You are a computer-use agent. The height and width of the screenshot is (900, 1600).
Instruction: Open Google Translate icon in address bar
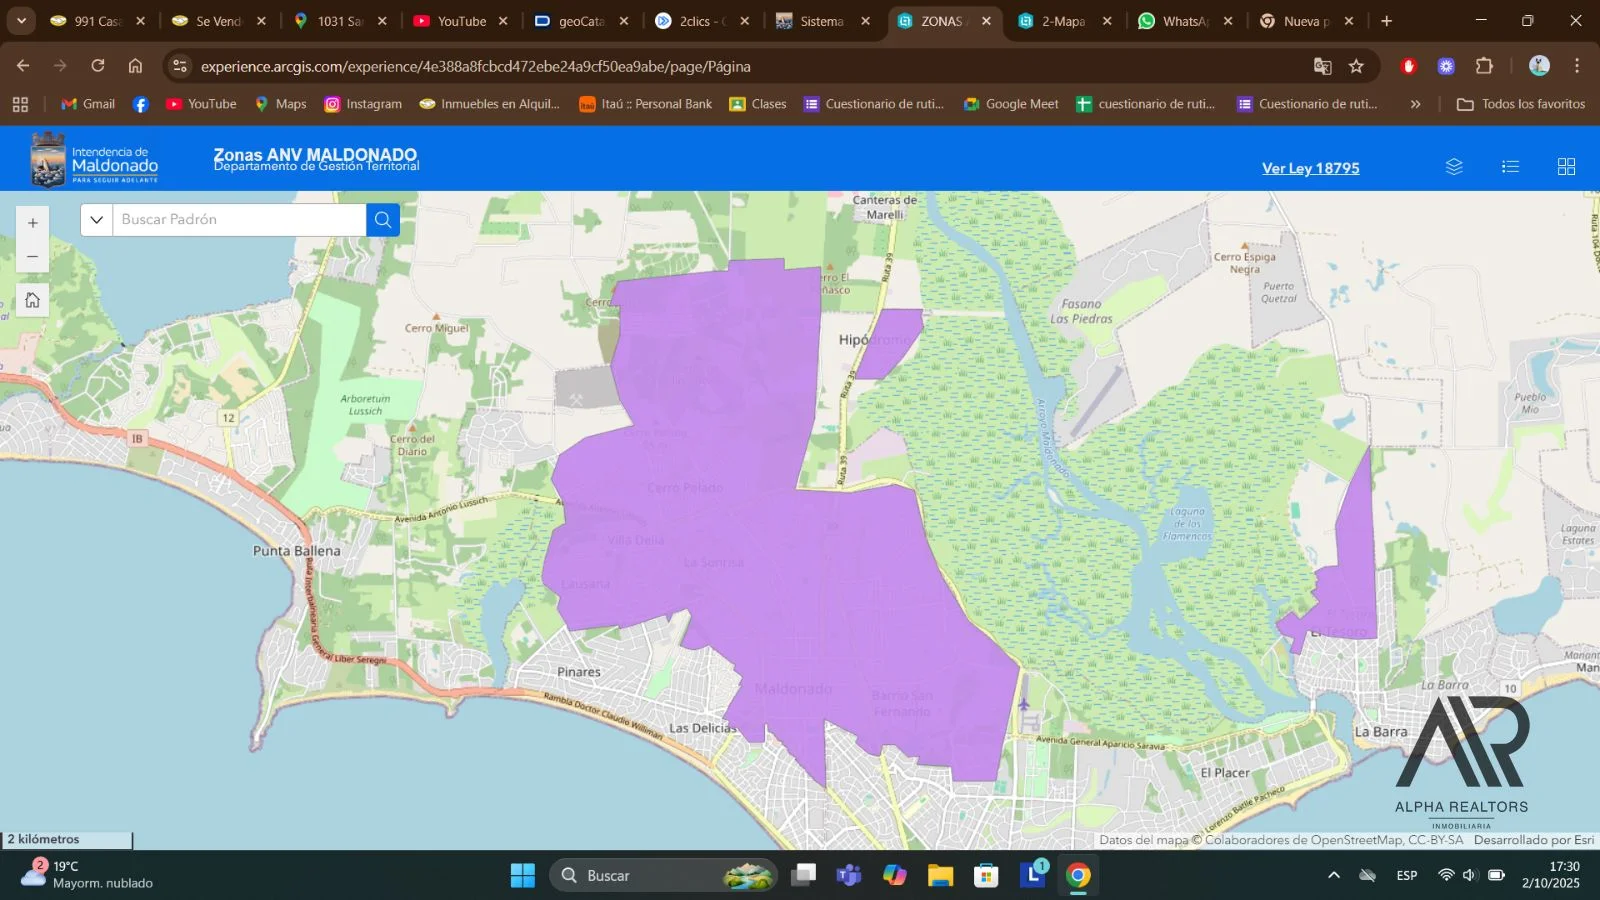coord(1322,66)
